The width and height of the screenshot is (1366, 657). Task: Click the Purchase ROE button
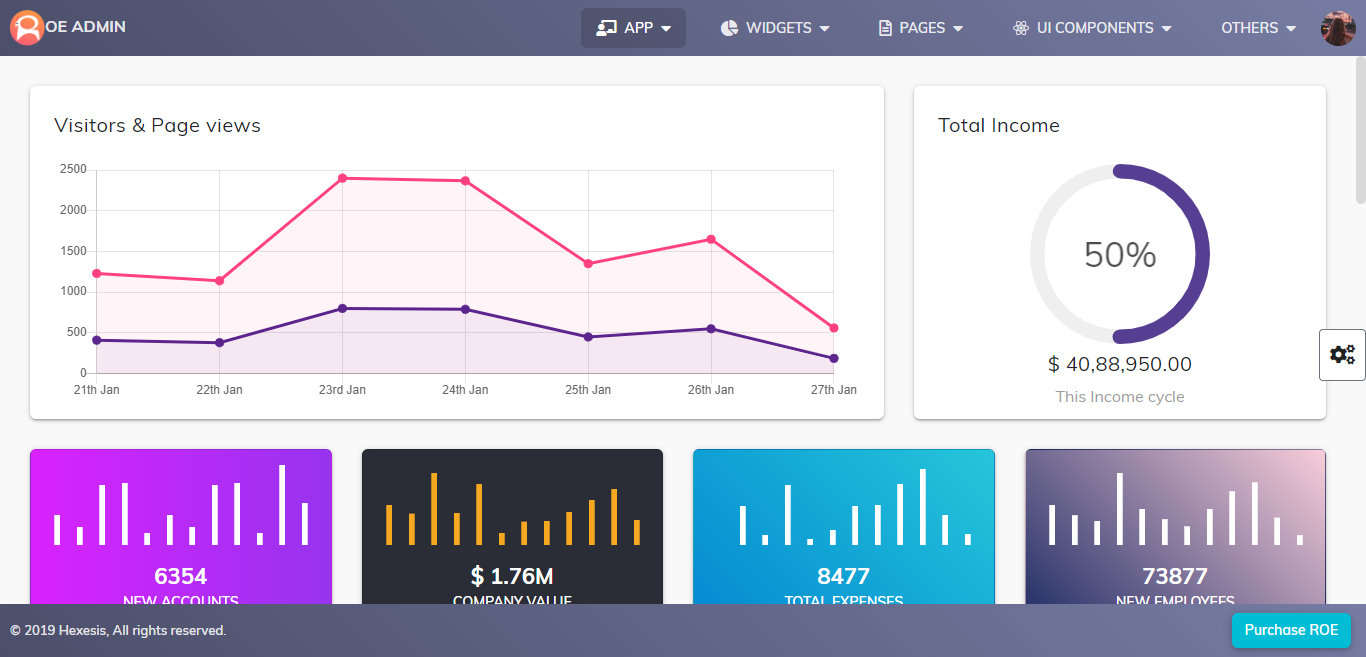coord(1291,630)
